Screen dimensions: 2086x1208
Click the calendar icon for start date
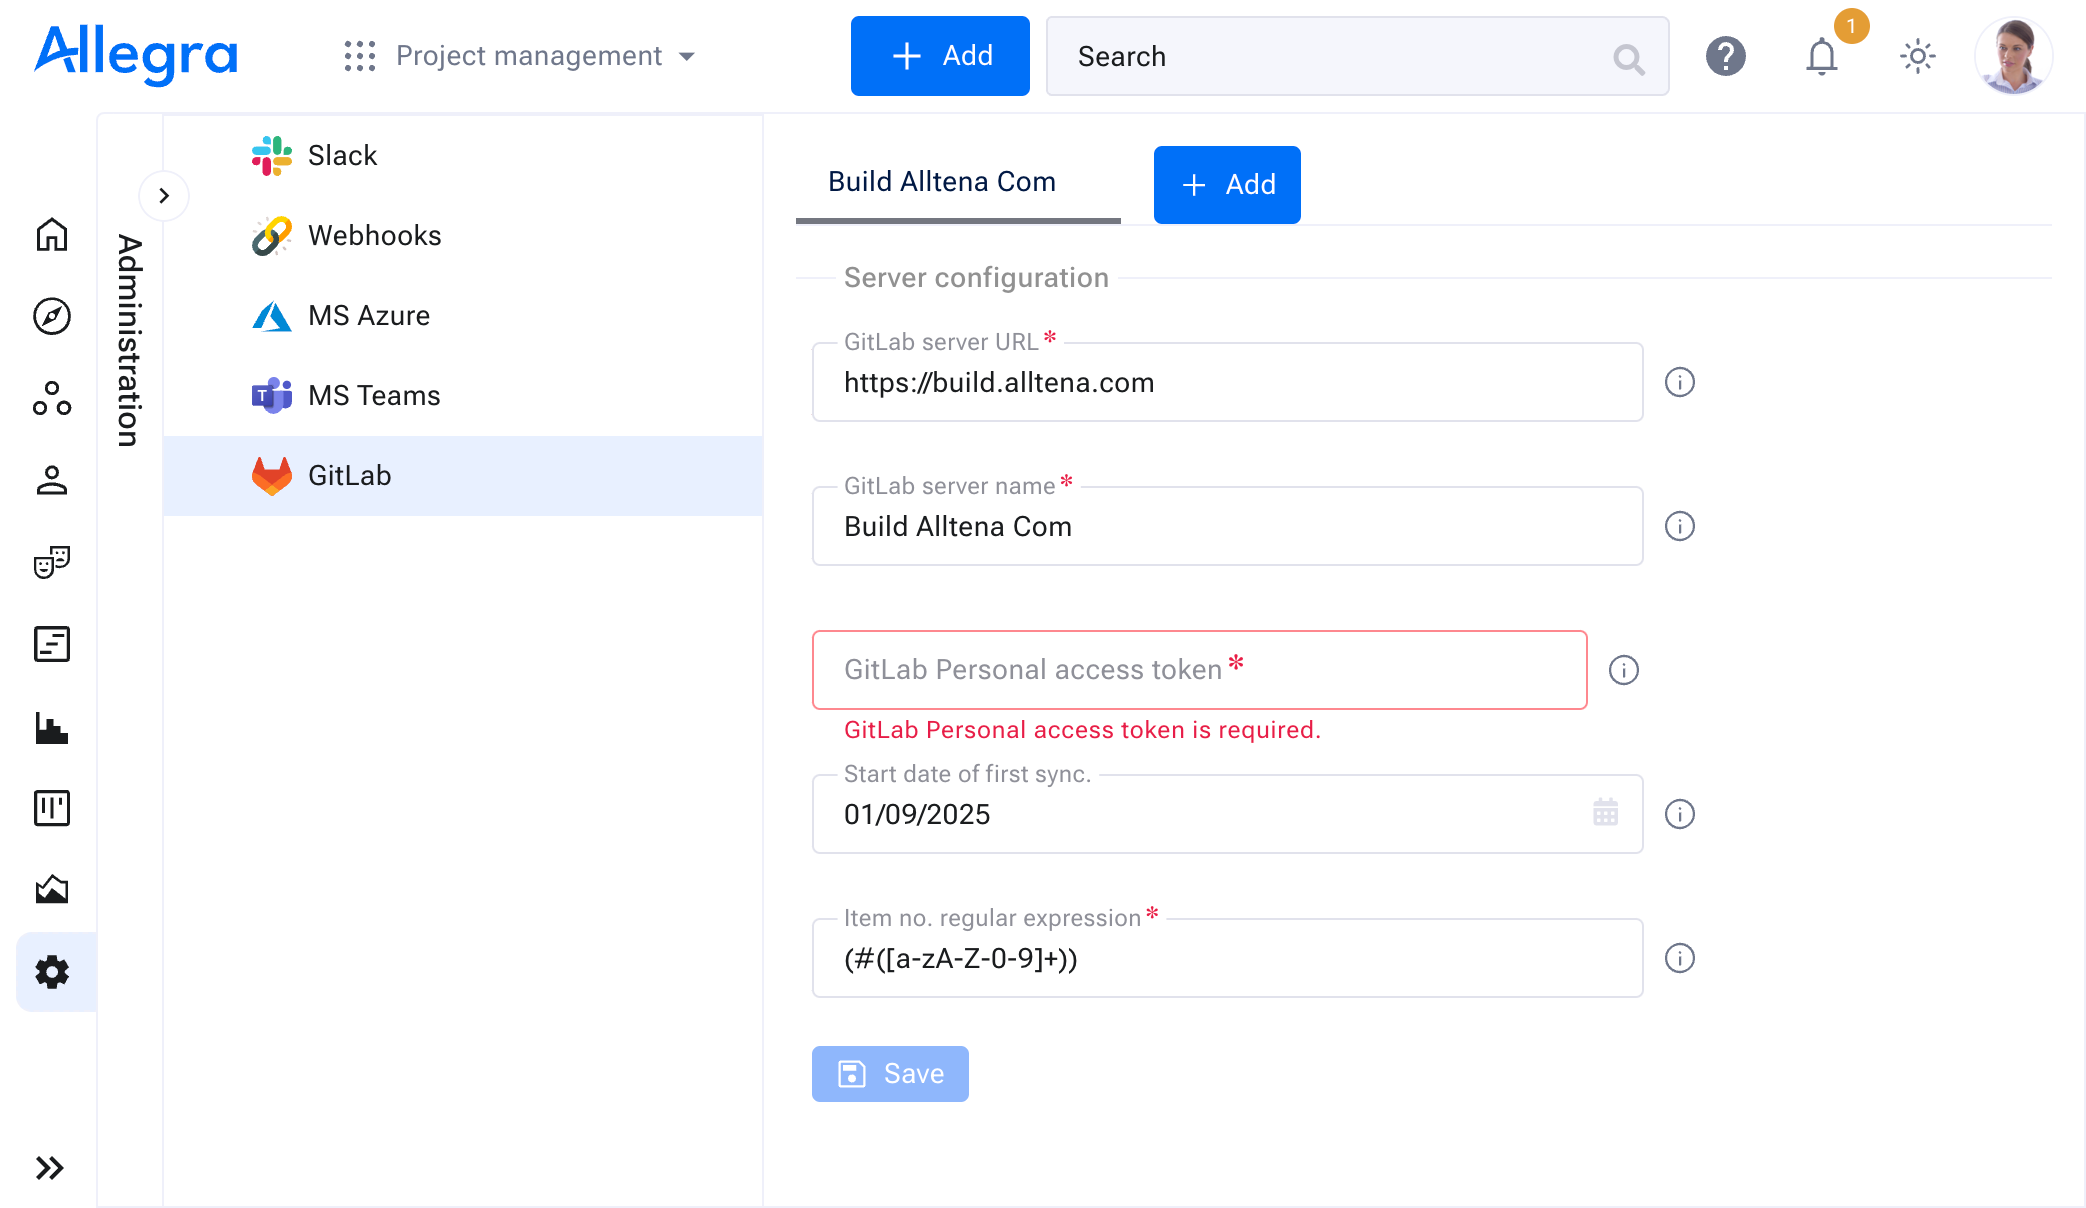(x=1606, y=813)
